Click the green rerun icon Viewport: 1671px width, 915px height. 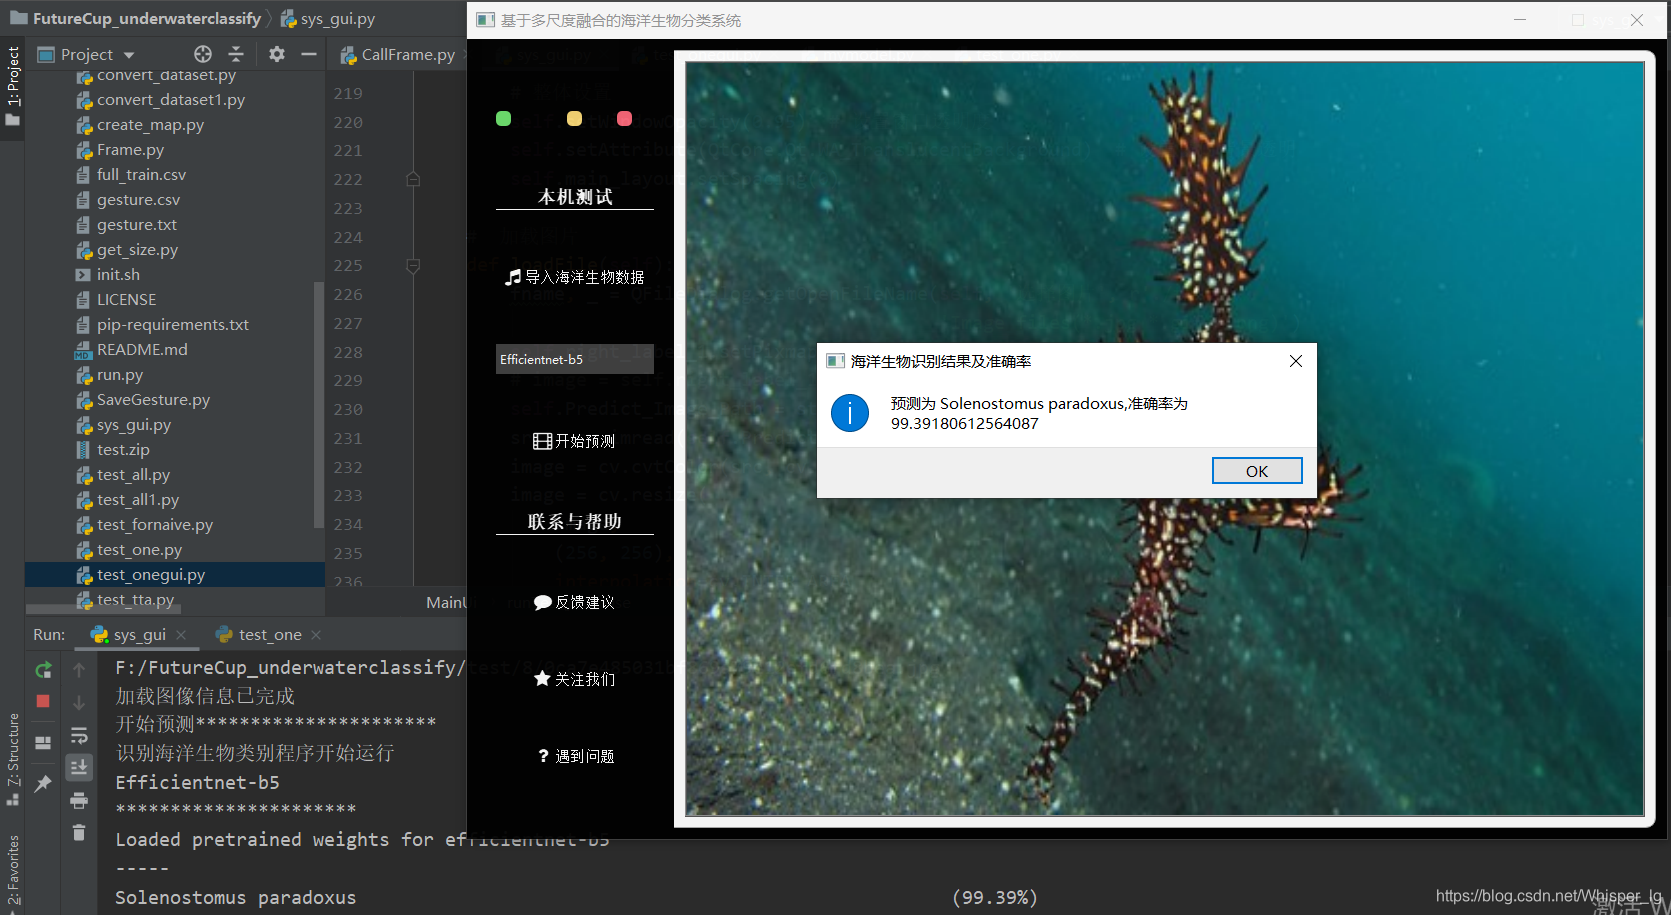click(x=43, y=670)
